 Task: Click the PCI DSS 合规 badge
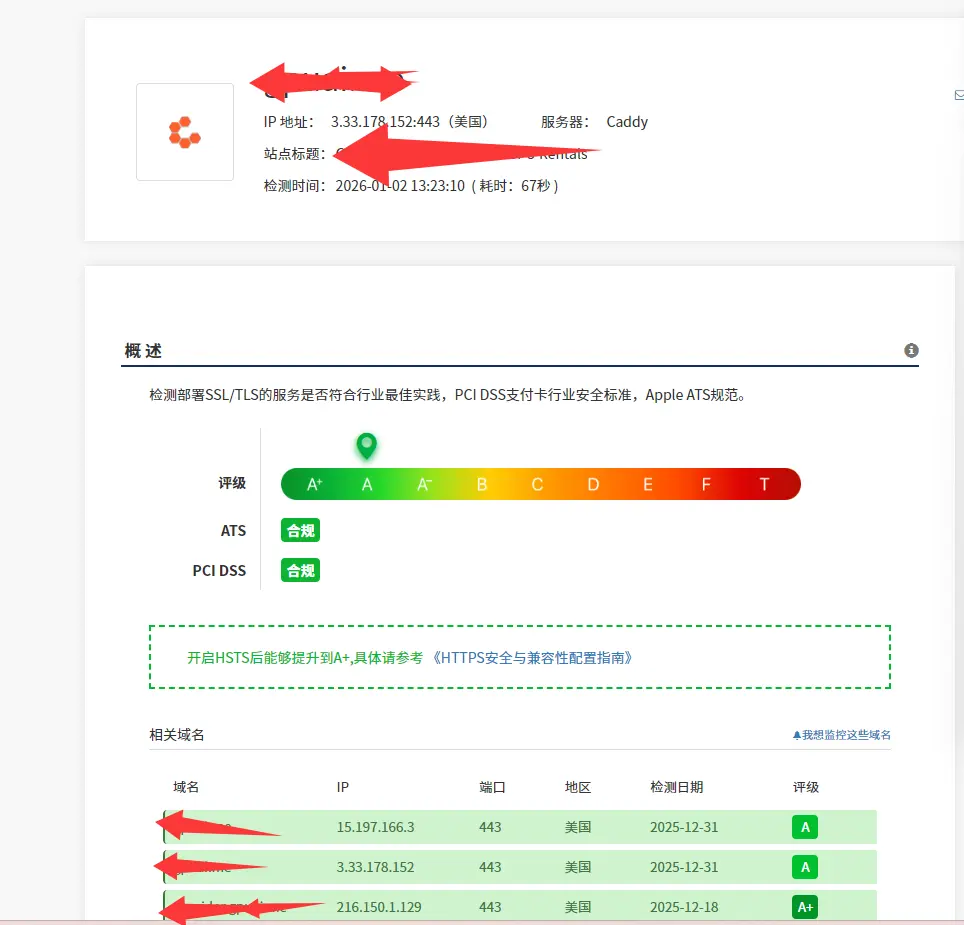300,570
